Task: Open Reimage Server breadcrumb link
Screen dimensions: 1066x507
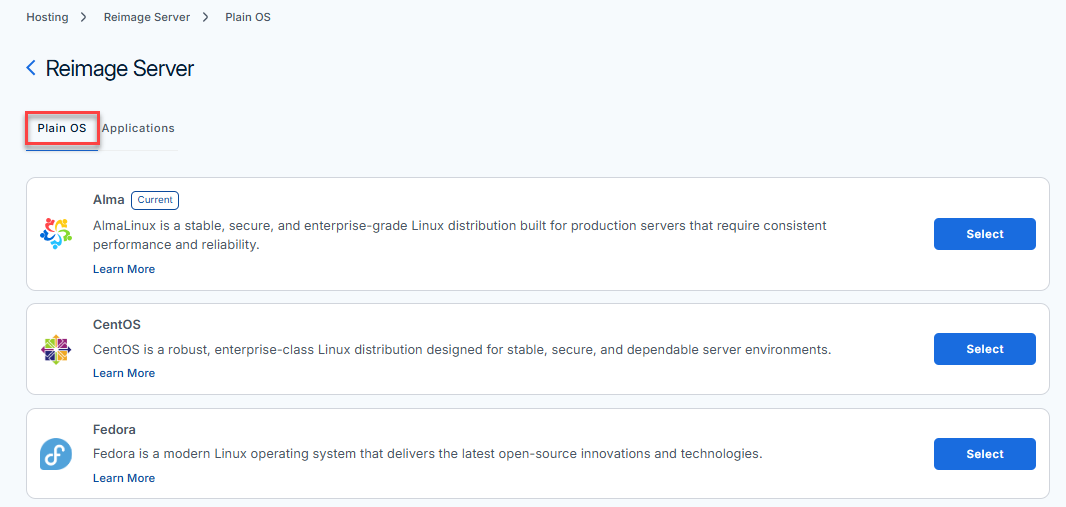Action: [147, 17]
